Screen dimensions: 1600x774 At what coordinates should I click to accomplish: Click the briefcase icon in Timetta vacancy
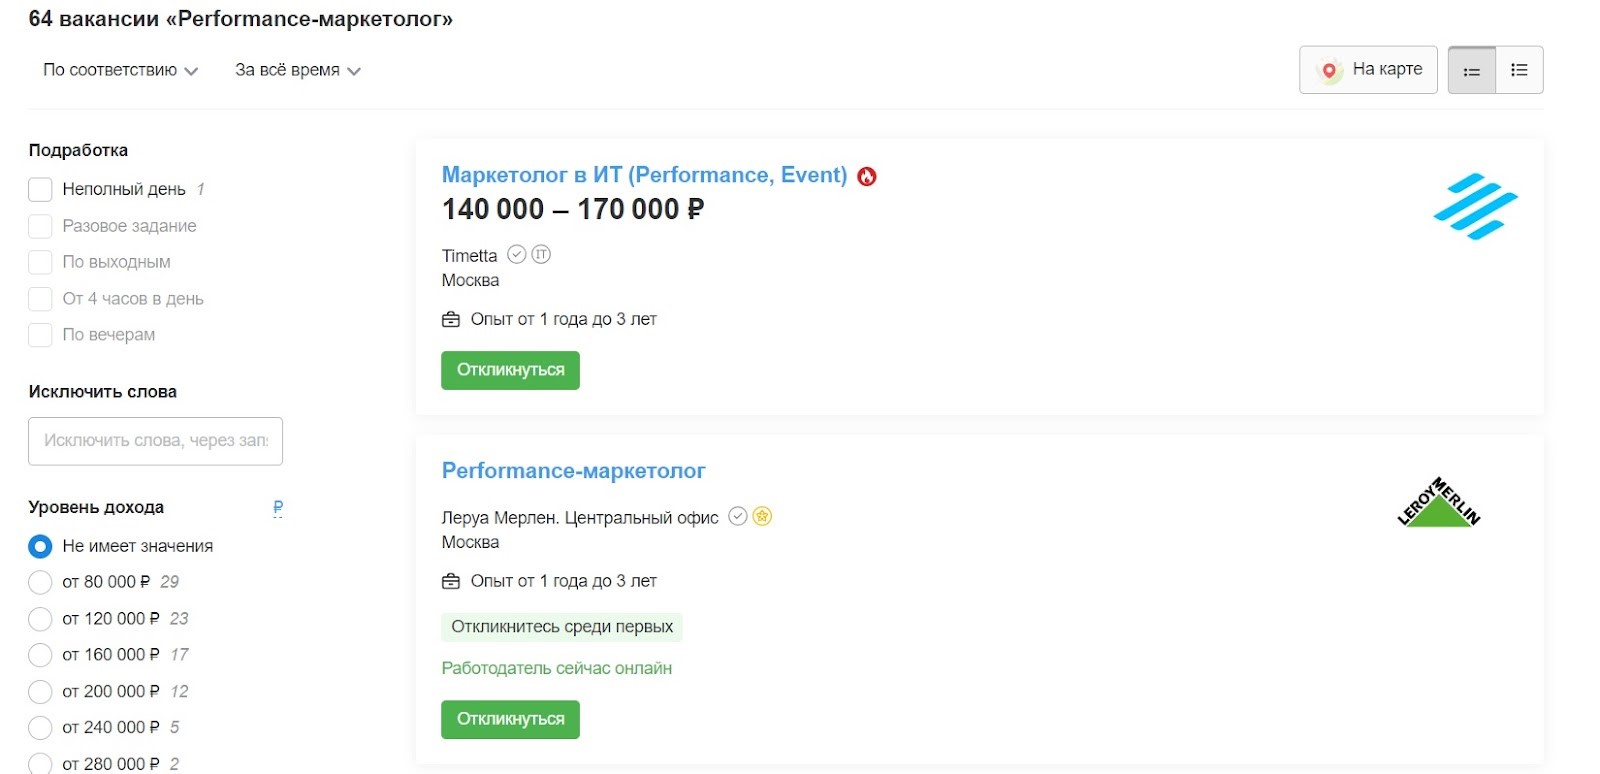451,319
